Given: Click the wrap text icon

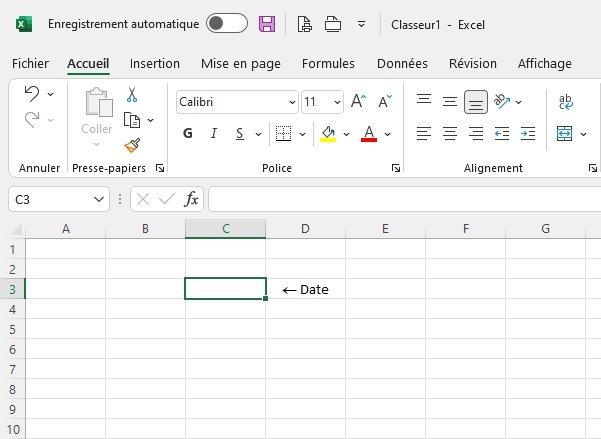Looking at the screenshot, I should [566, 102].
